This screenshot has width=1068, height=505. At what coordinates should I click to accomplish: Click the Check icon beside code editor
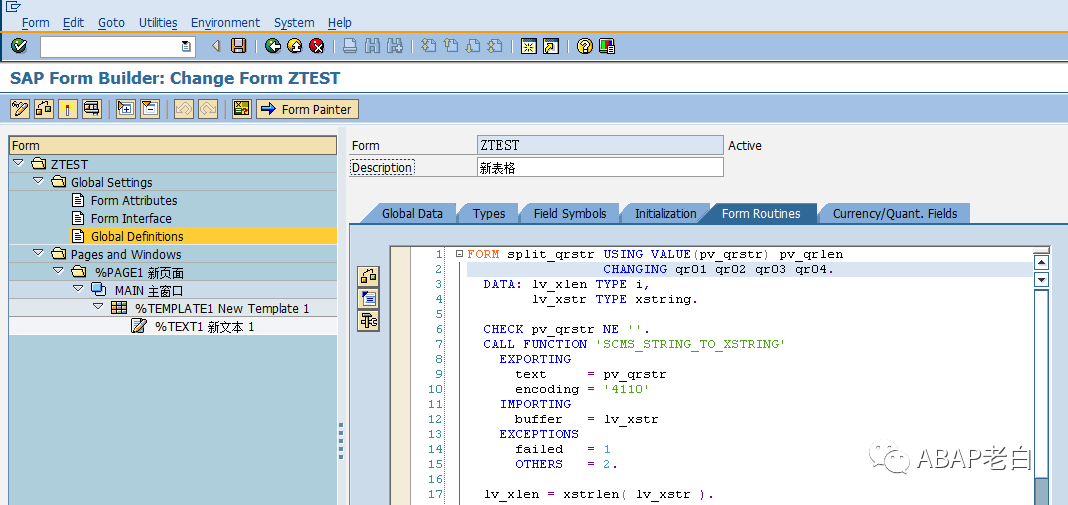[368, 276]
